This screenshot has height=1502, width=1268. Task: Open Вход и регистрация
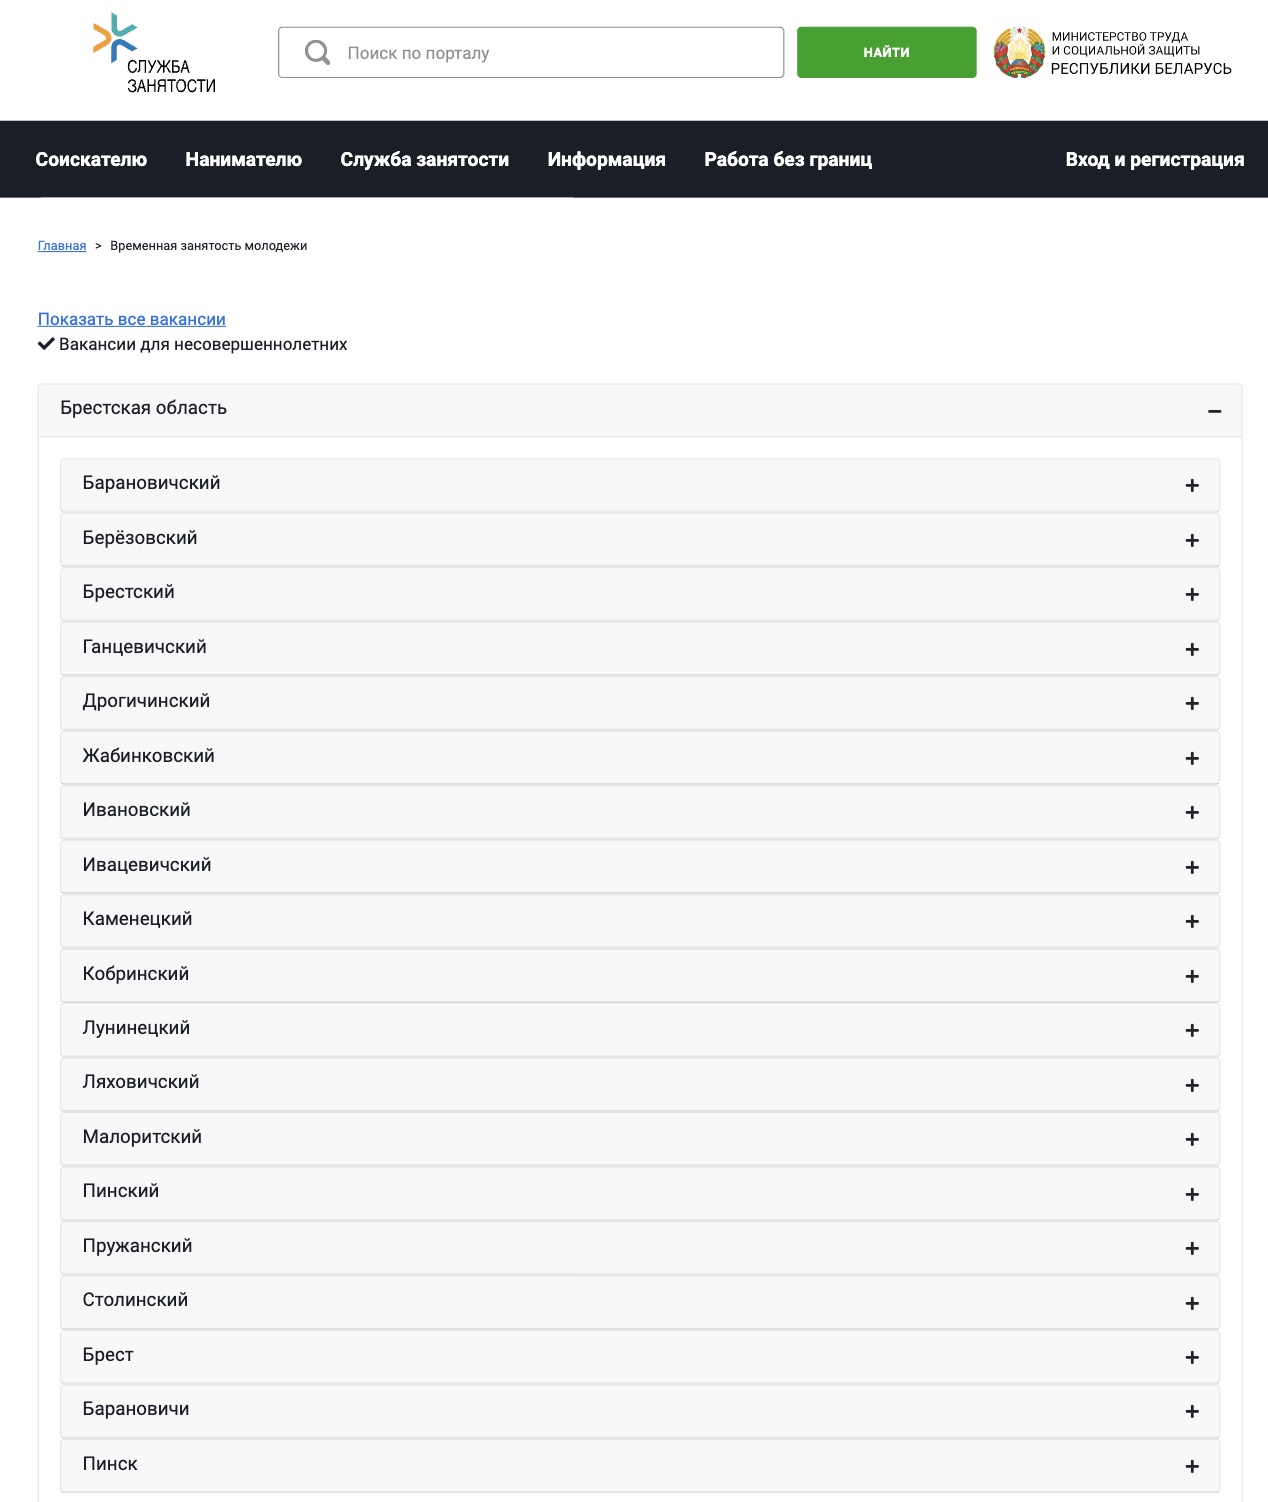(x=1154, y=160)
